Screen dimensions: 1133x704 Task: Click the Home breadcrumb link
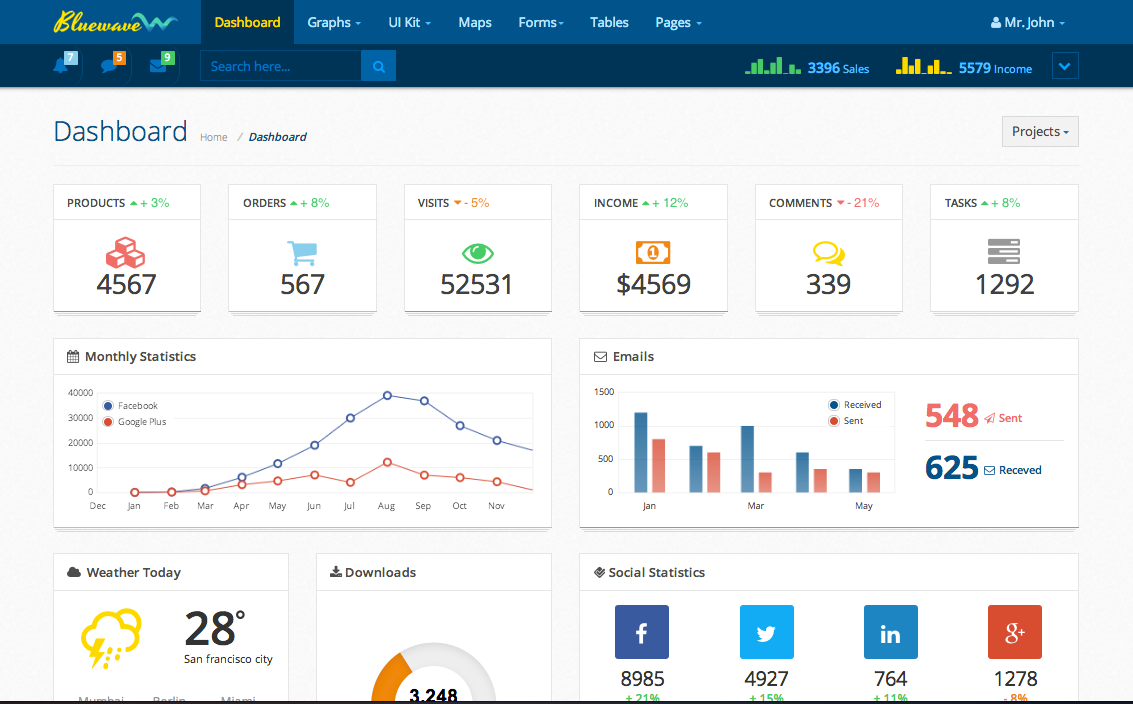pyautogui.click(x=214, y=137)
